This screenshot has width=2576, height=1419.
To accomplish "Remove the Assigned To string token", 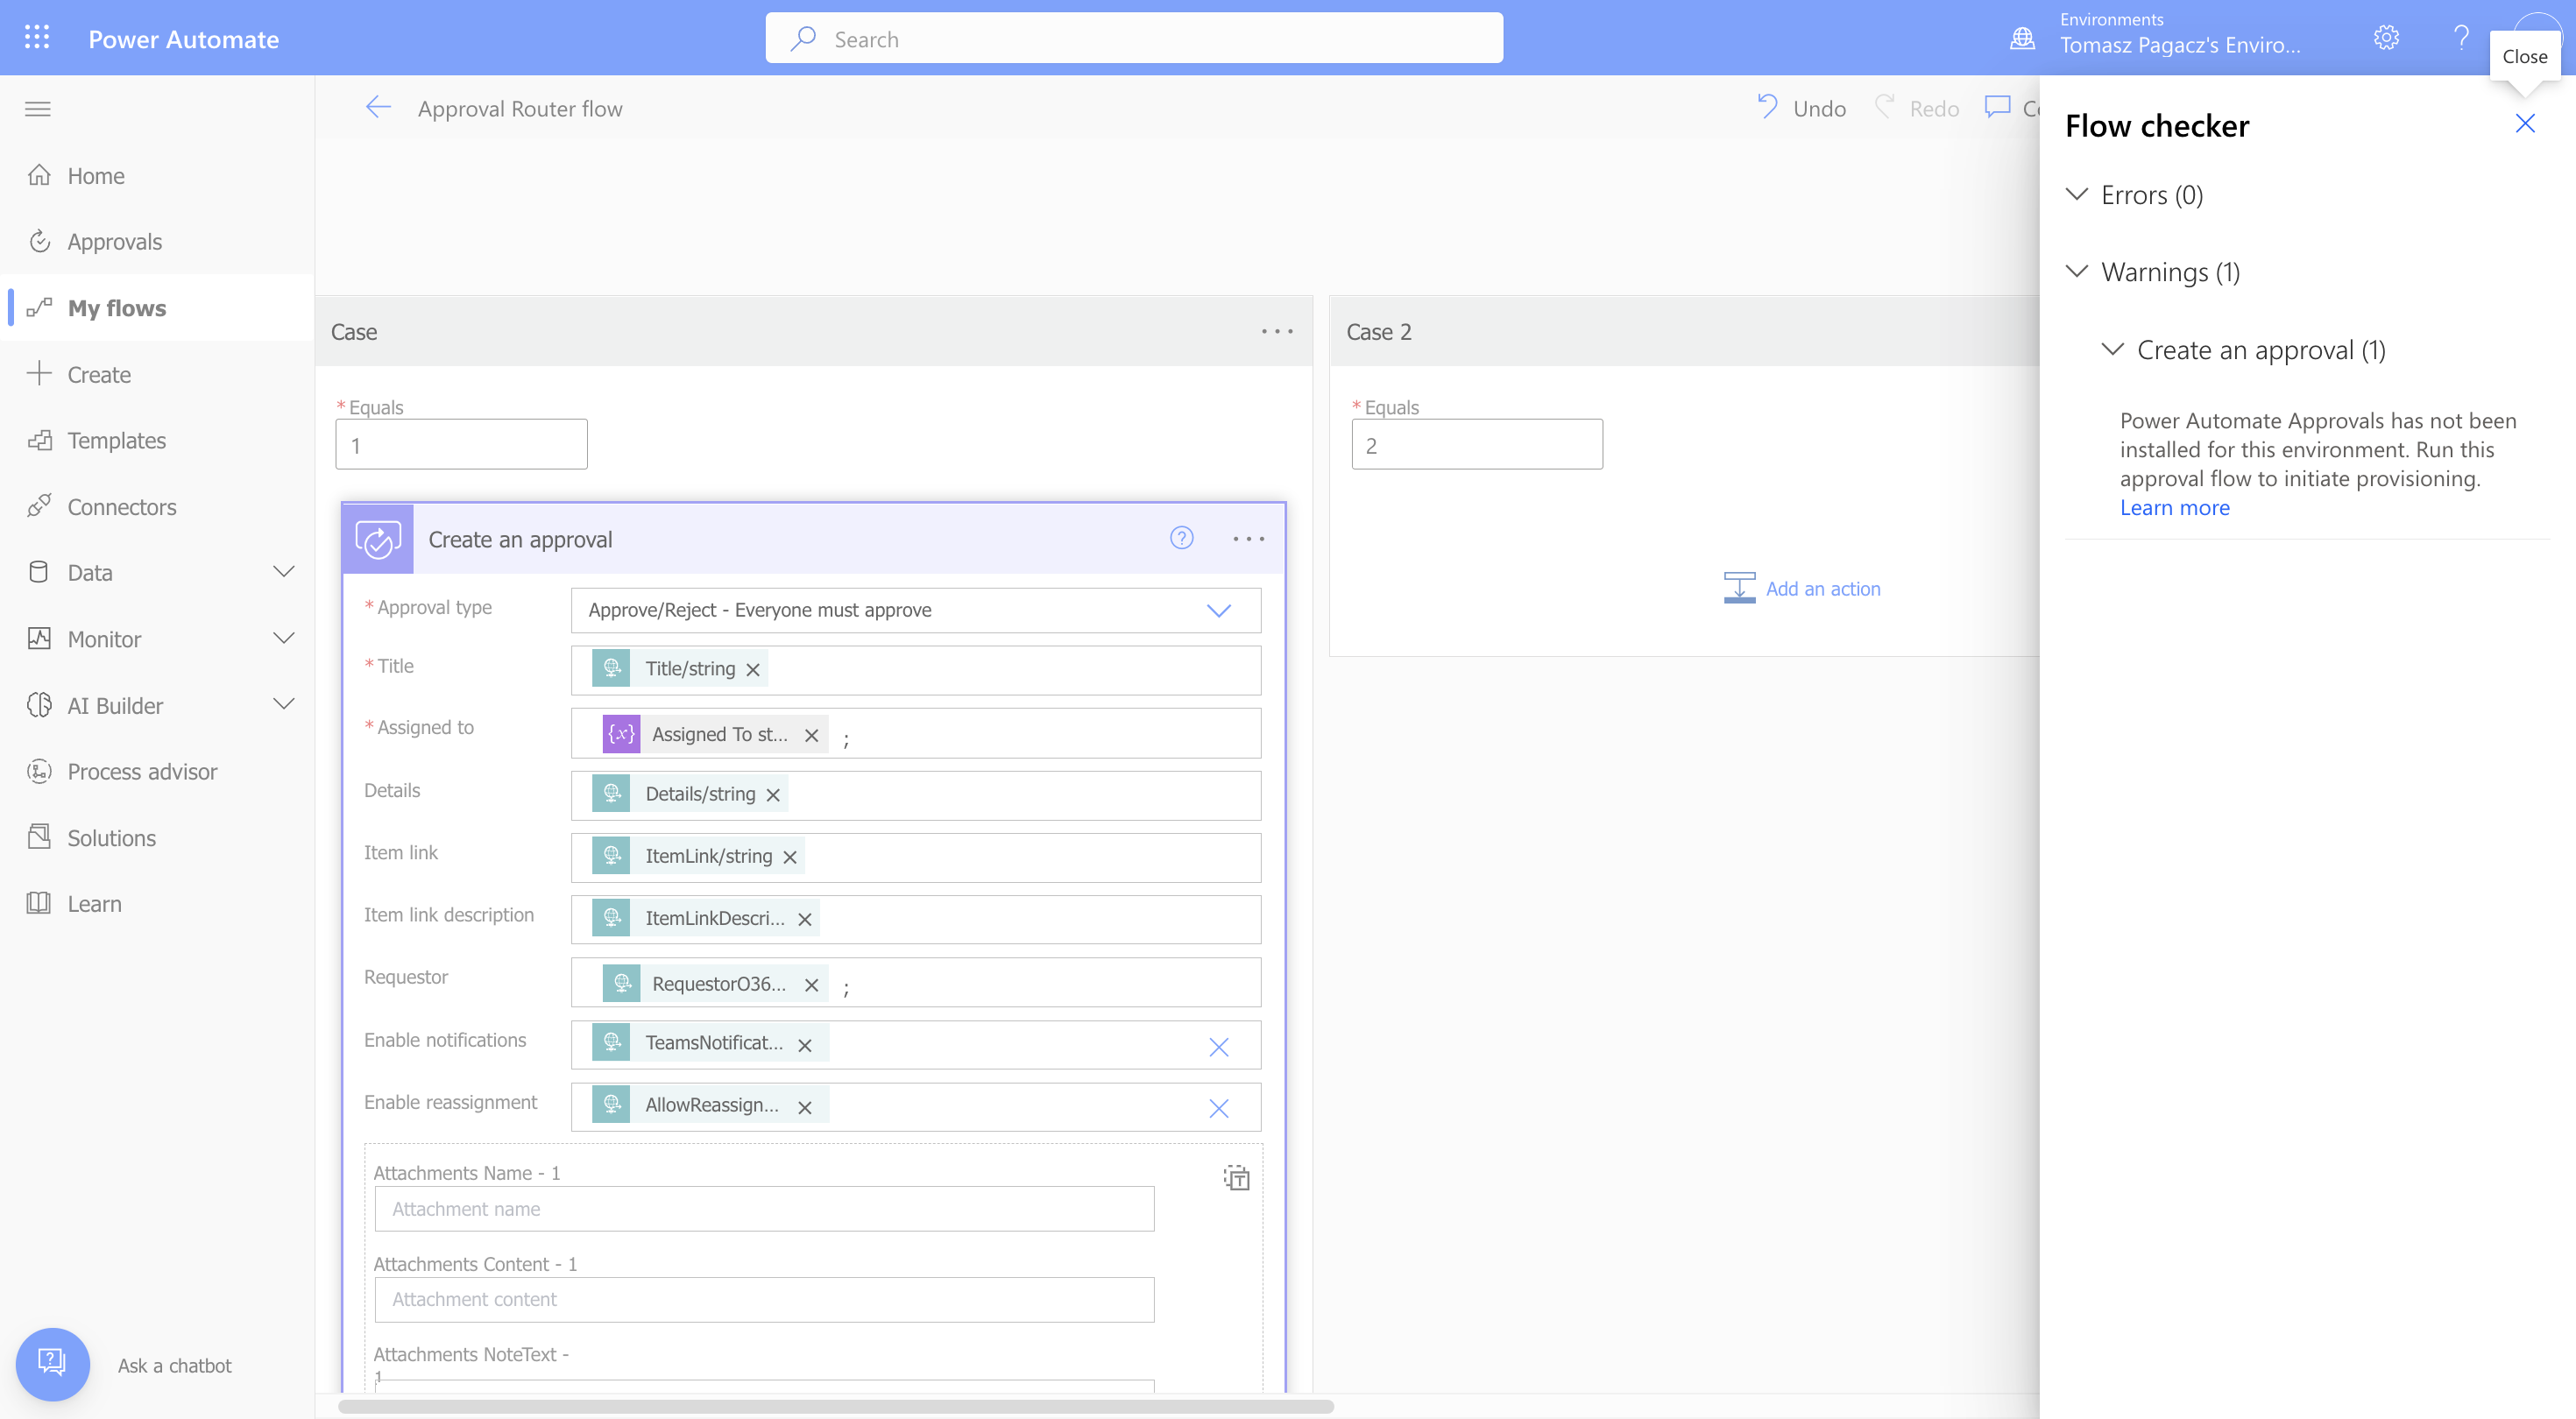I will coord(811,736).
